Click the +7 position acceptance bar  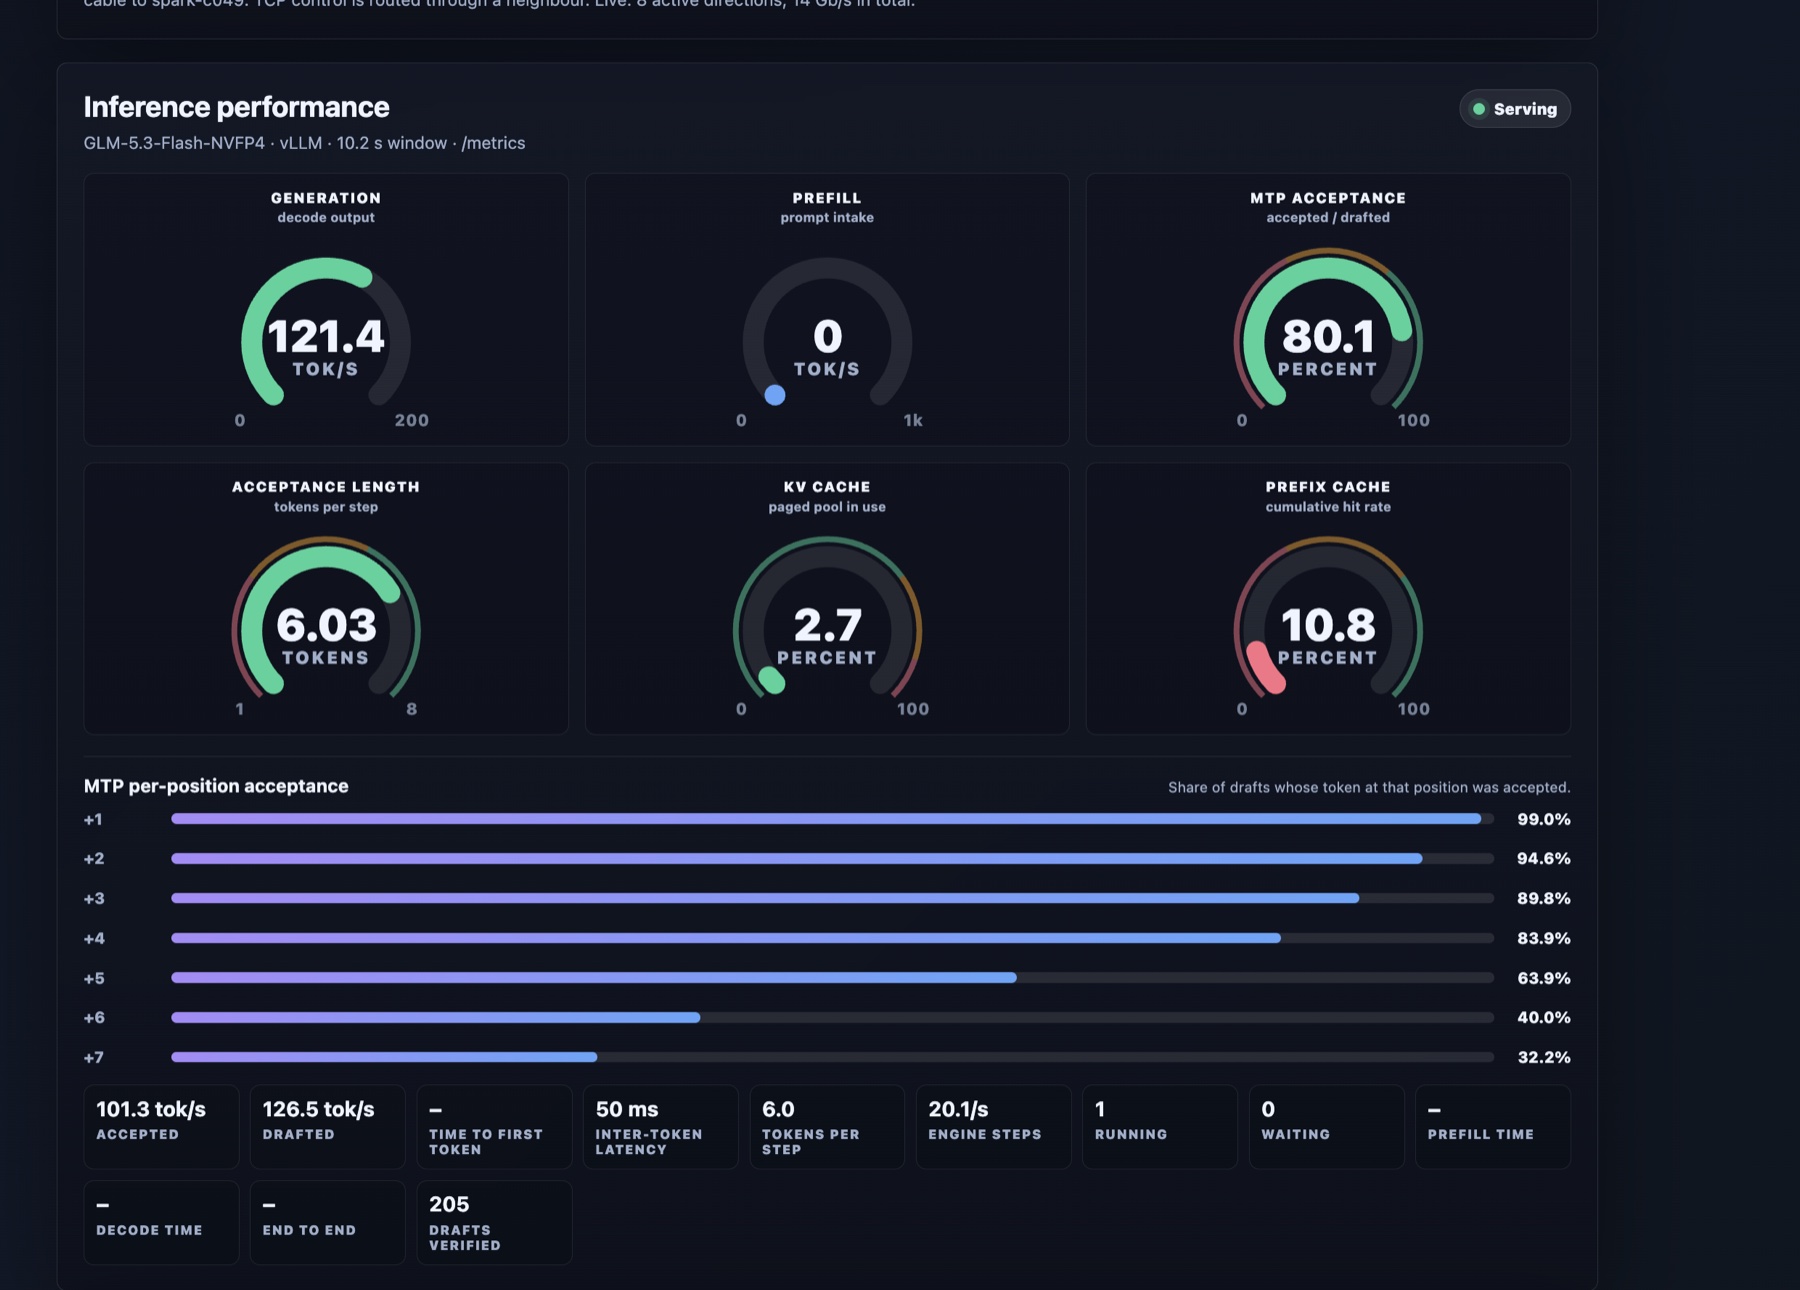click(832, 1057)
